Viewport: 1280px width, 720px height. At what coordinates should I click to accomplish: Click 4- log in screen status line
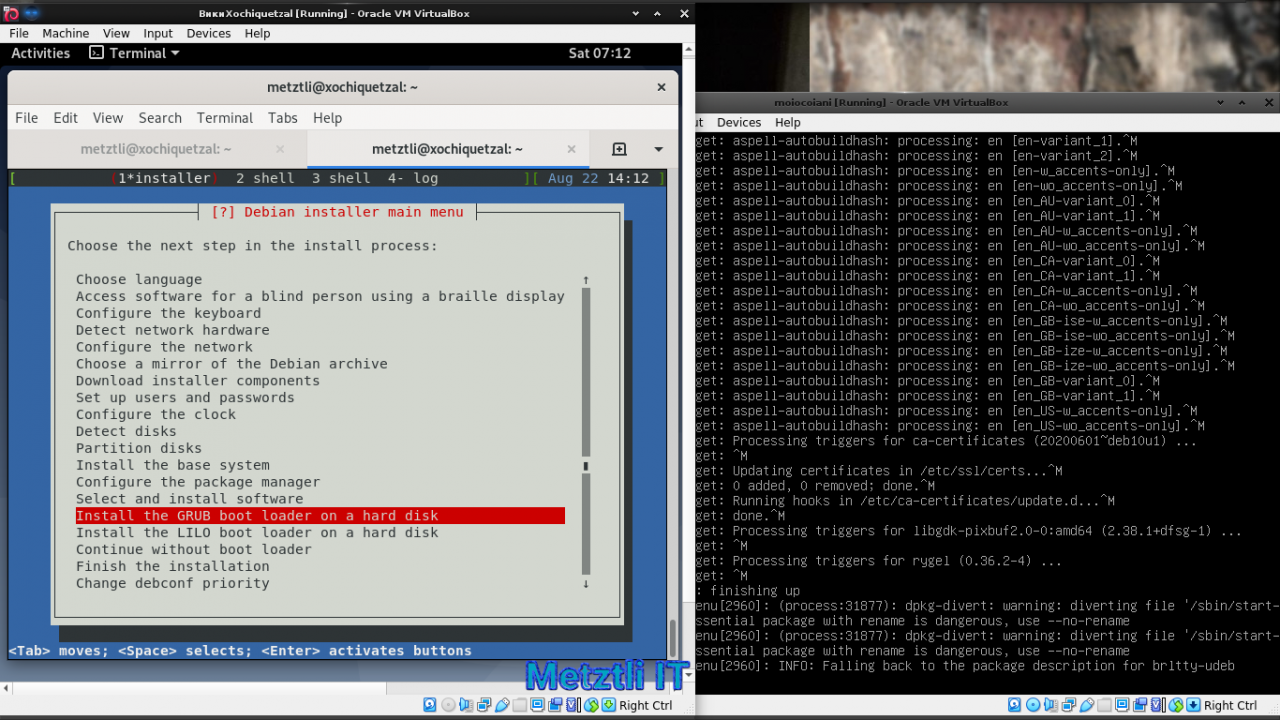413,178
